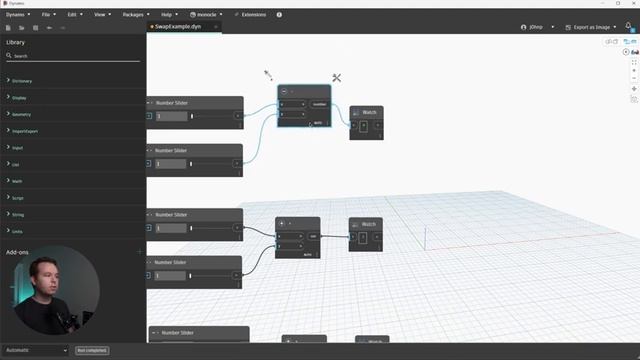Image resolution: width=640 pixels, height=360 pixels.
Task: Click the output port of the topmost Number Slider
Action: coord(238,116)
